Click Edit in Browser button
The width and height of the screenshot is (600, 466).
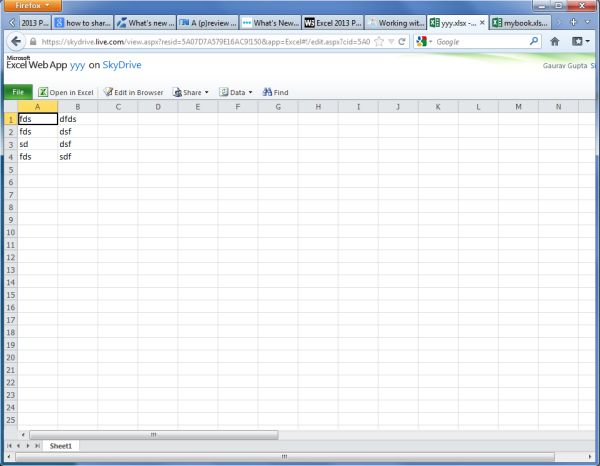pyautogui.click(x=134, y=92)
